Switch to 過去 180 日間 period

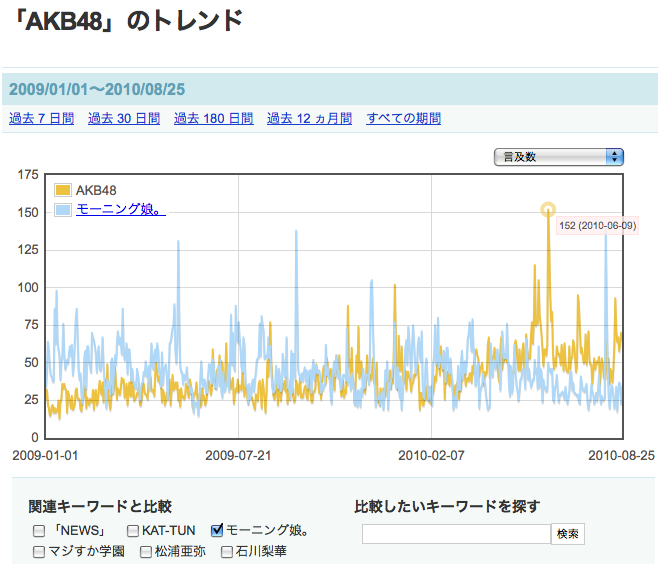coord(214,119)
